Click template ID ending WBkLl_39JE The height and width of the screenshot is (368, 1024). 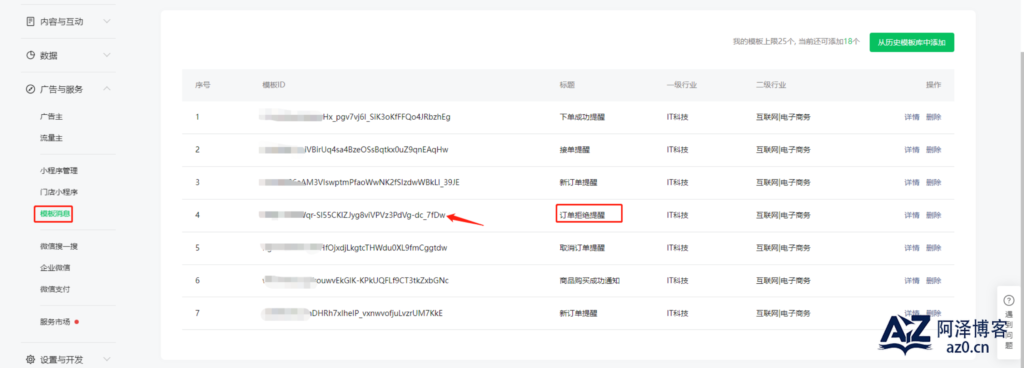[x=360, y=182]
